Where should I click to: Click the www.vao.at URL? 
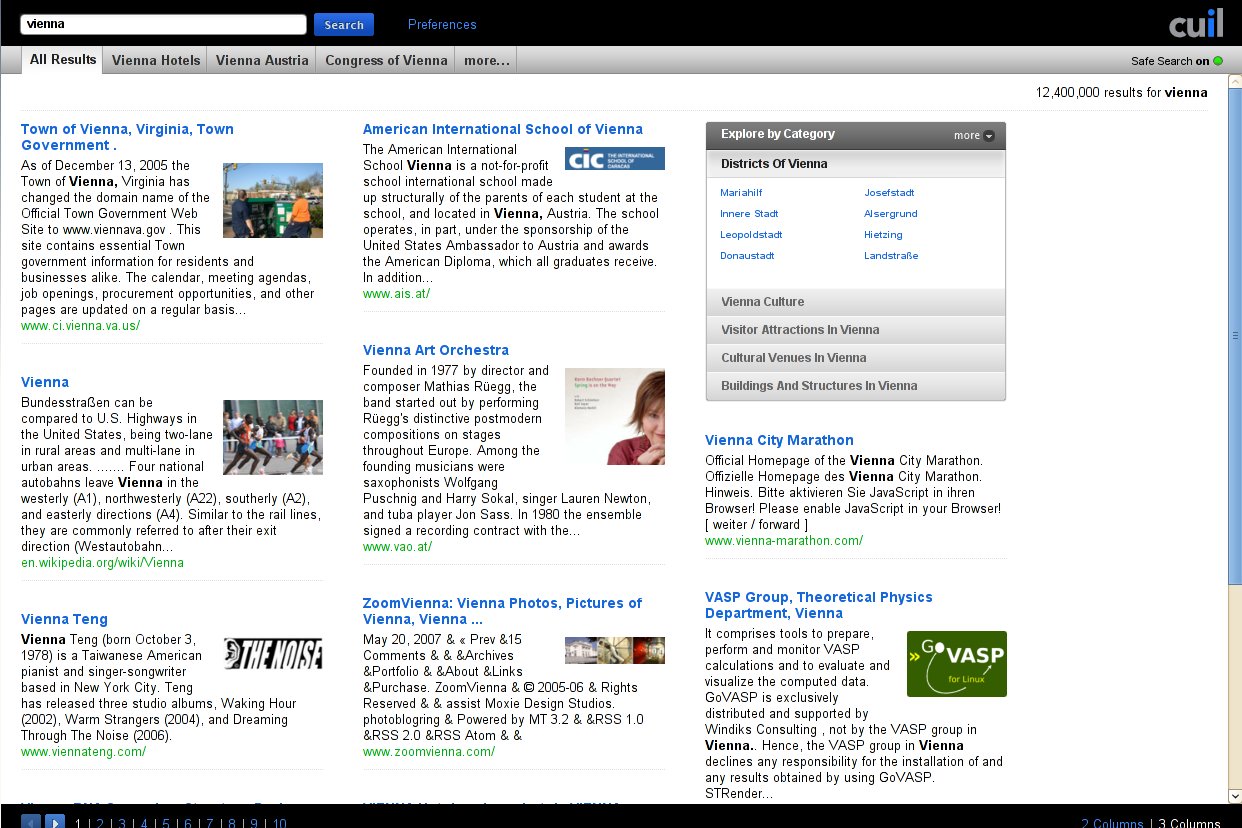(397, 546)
